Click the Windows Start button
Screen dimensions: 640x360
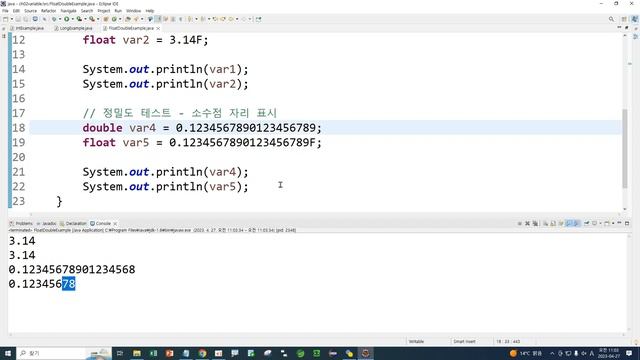pyautogui.click(x=8, y=353)
